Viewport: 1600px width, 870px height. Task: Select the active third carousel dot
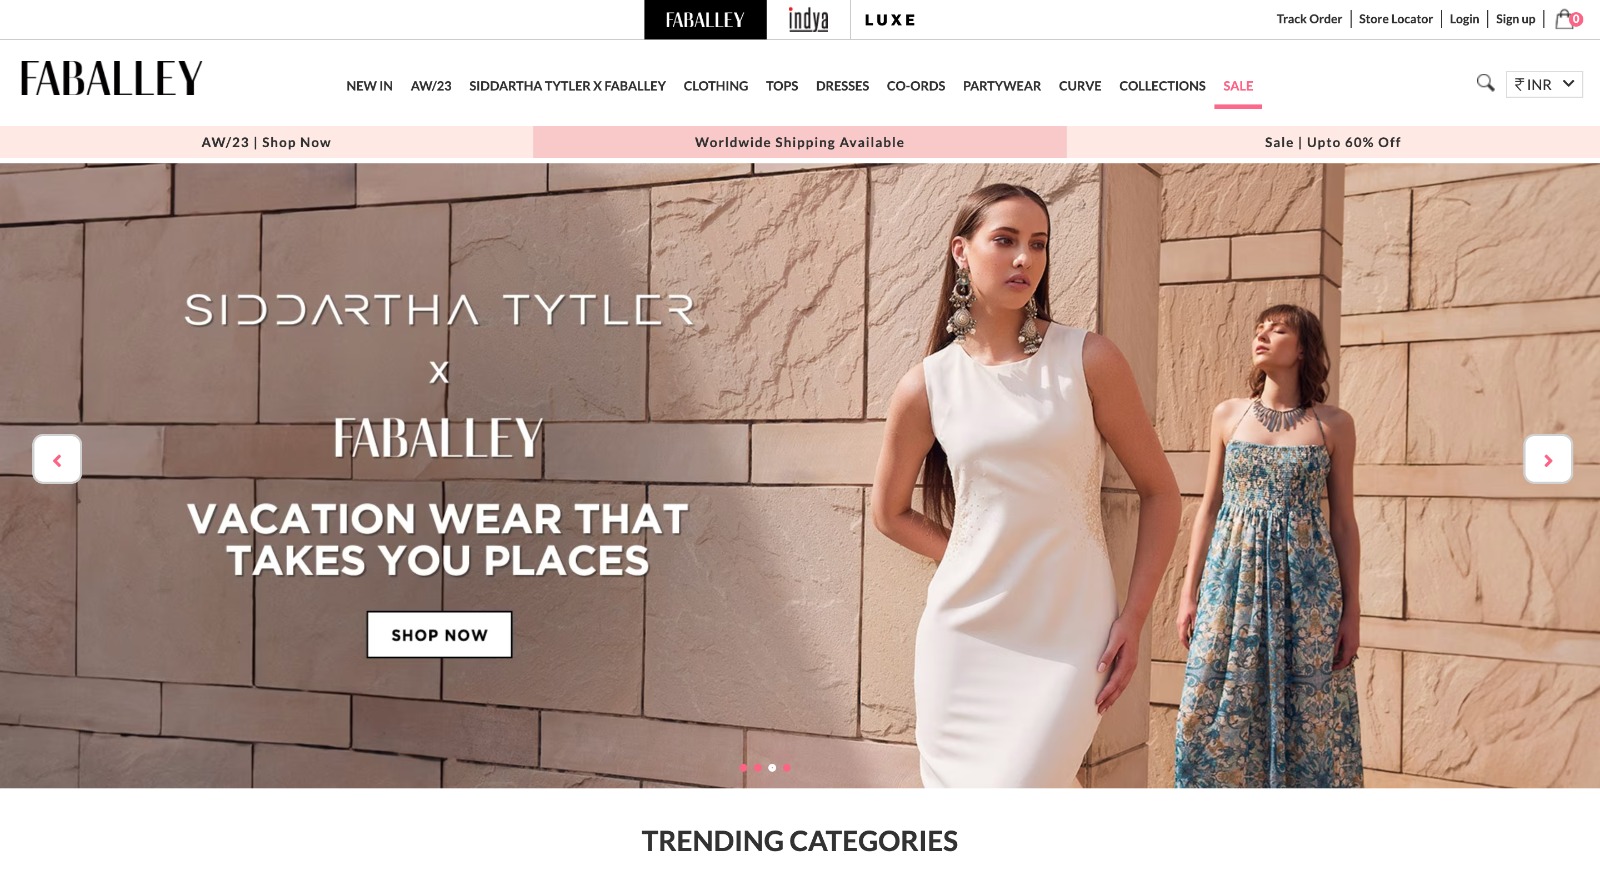pos(772,768)
